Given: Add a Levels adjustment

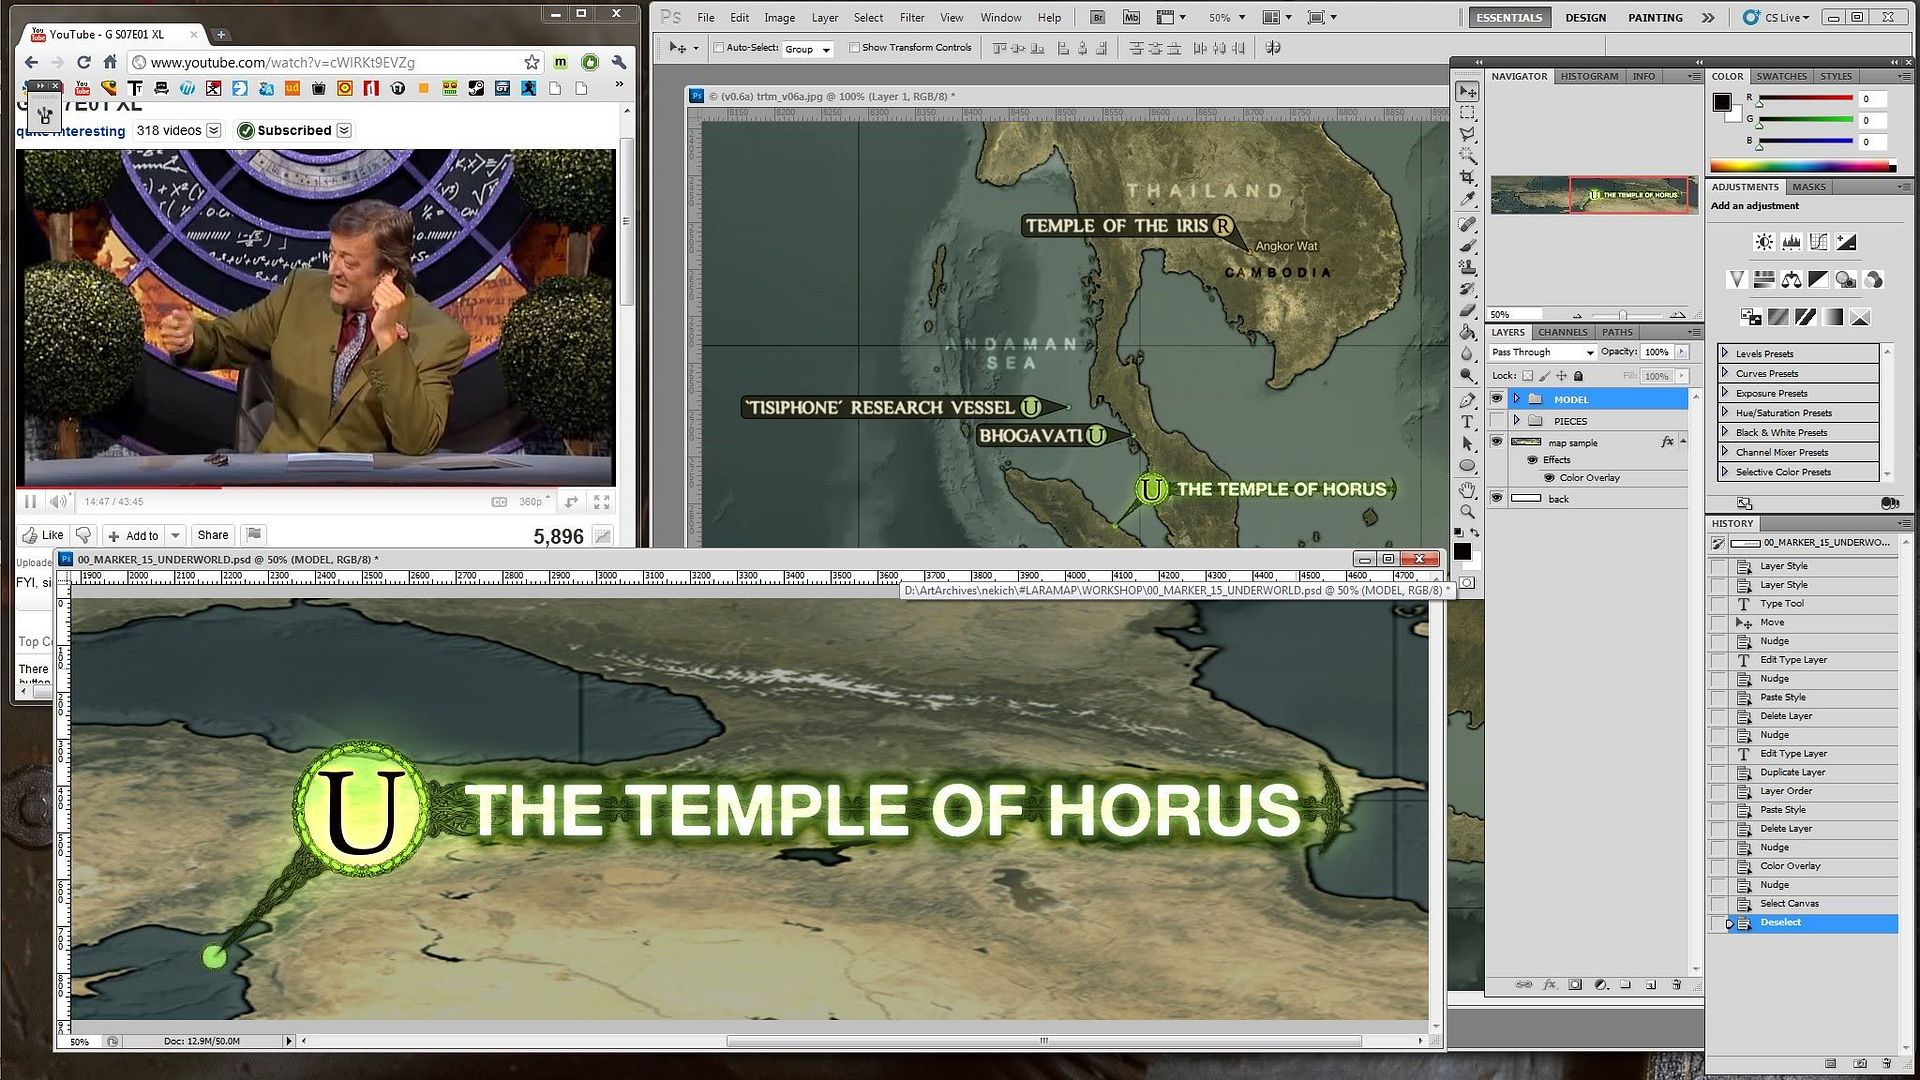Looking at the screenshot, I should [1791, 242].
